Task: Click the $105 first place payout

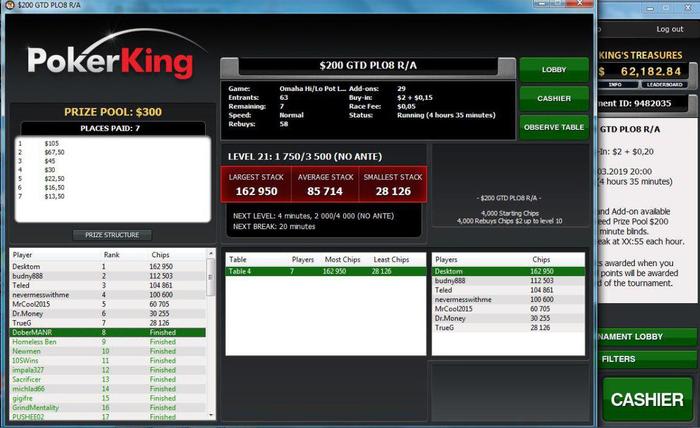Action: coord(52,143)
